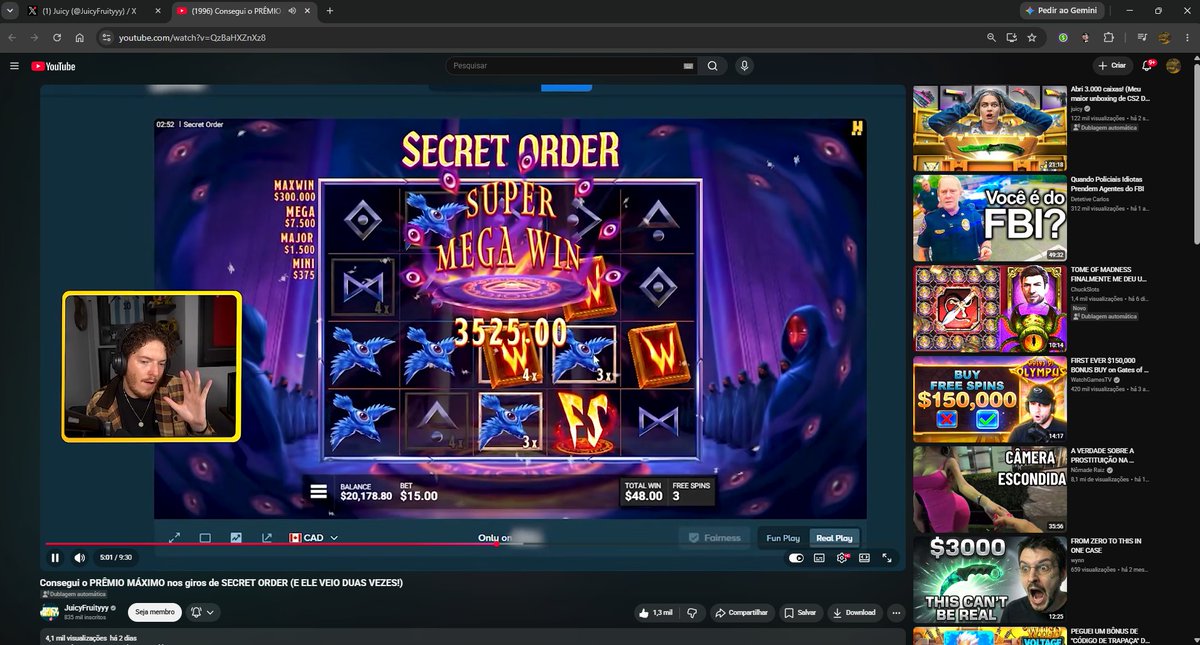Open the on-screen keyboard icon in search box
Image resolution: width=1200 pixels, height=645 pixels.
point(687,66)
